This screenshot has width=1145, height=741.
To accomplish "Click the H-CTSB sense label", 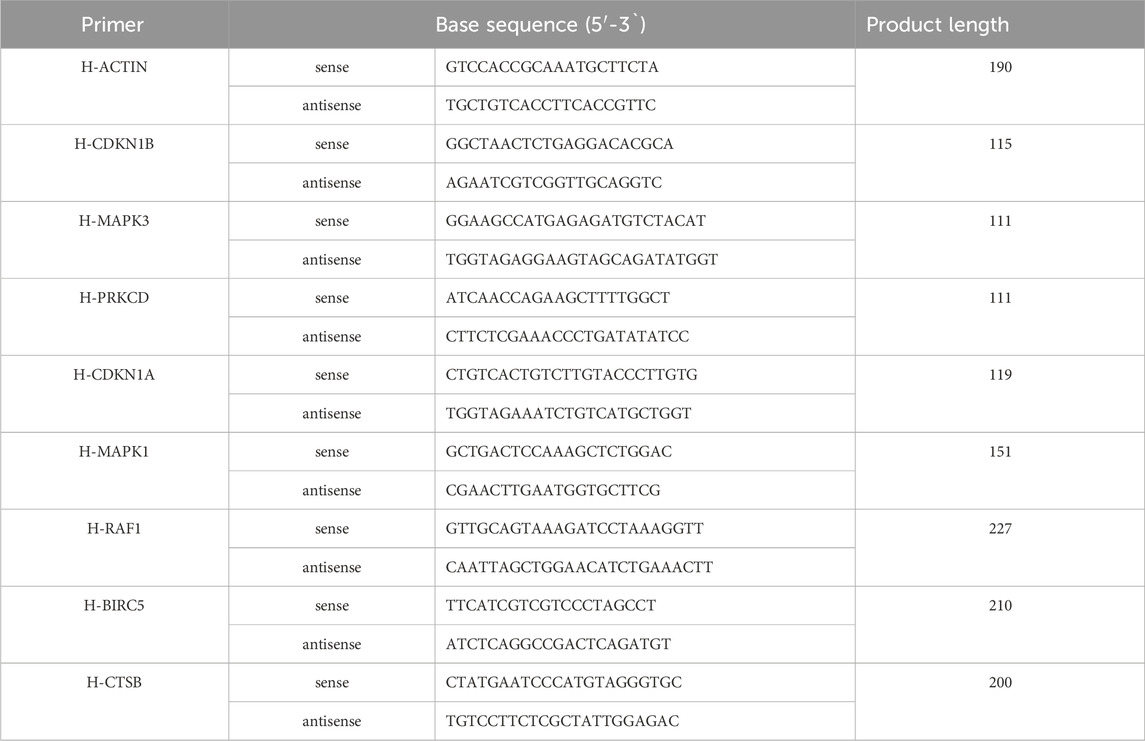I will [332, 683].
